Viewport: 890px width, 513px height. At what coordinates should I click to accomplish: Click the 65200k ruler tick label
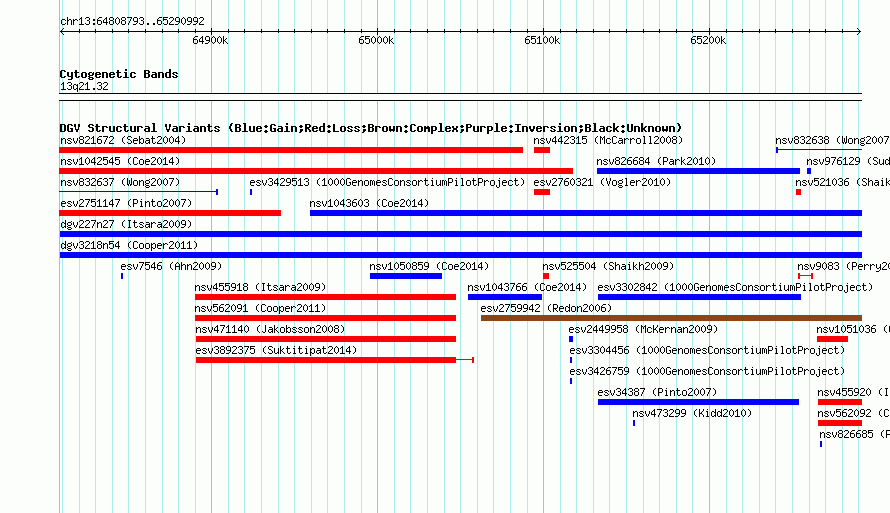click(x=708, y=40)
